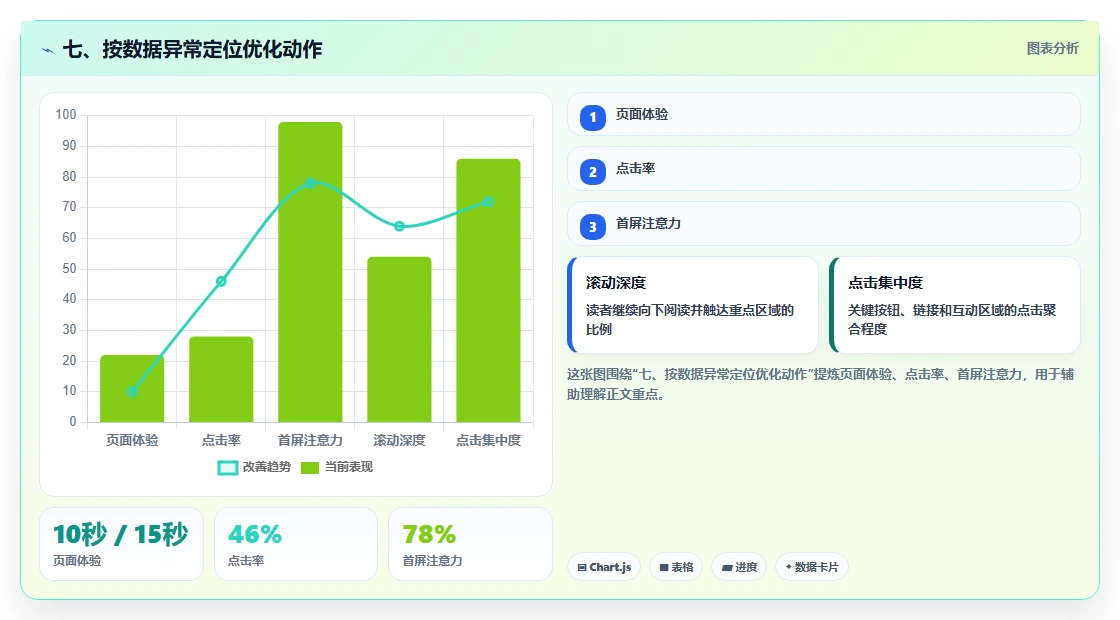This screenshot has height=620, width=1120.
Task: Toggle the 改善趋势 legend item
Action: [x=254, y=467]
